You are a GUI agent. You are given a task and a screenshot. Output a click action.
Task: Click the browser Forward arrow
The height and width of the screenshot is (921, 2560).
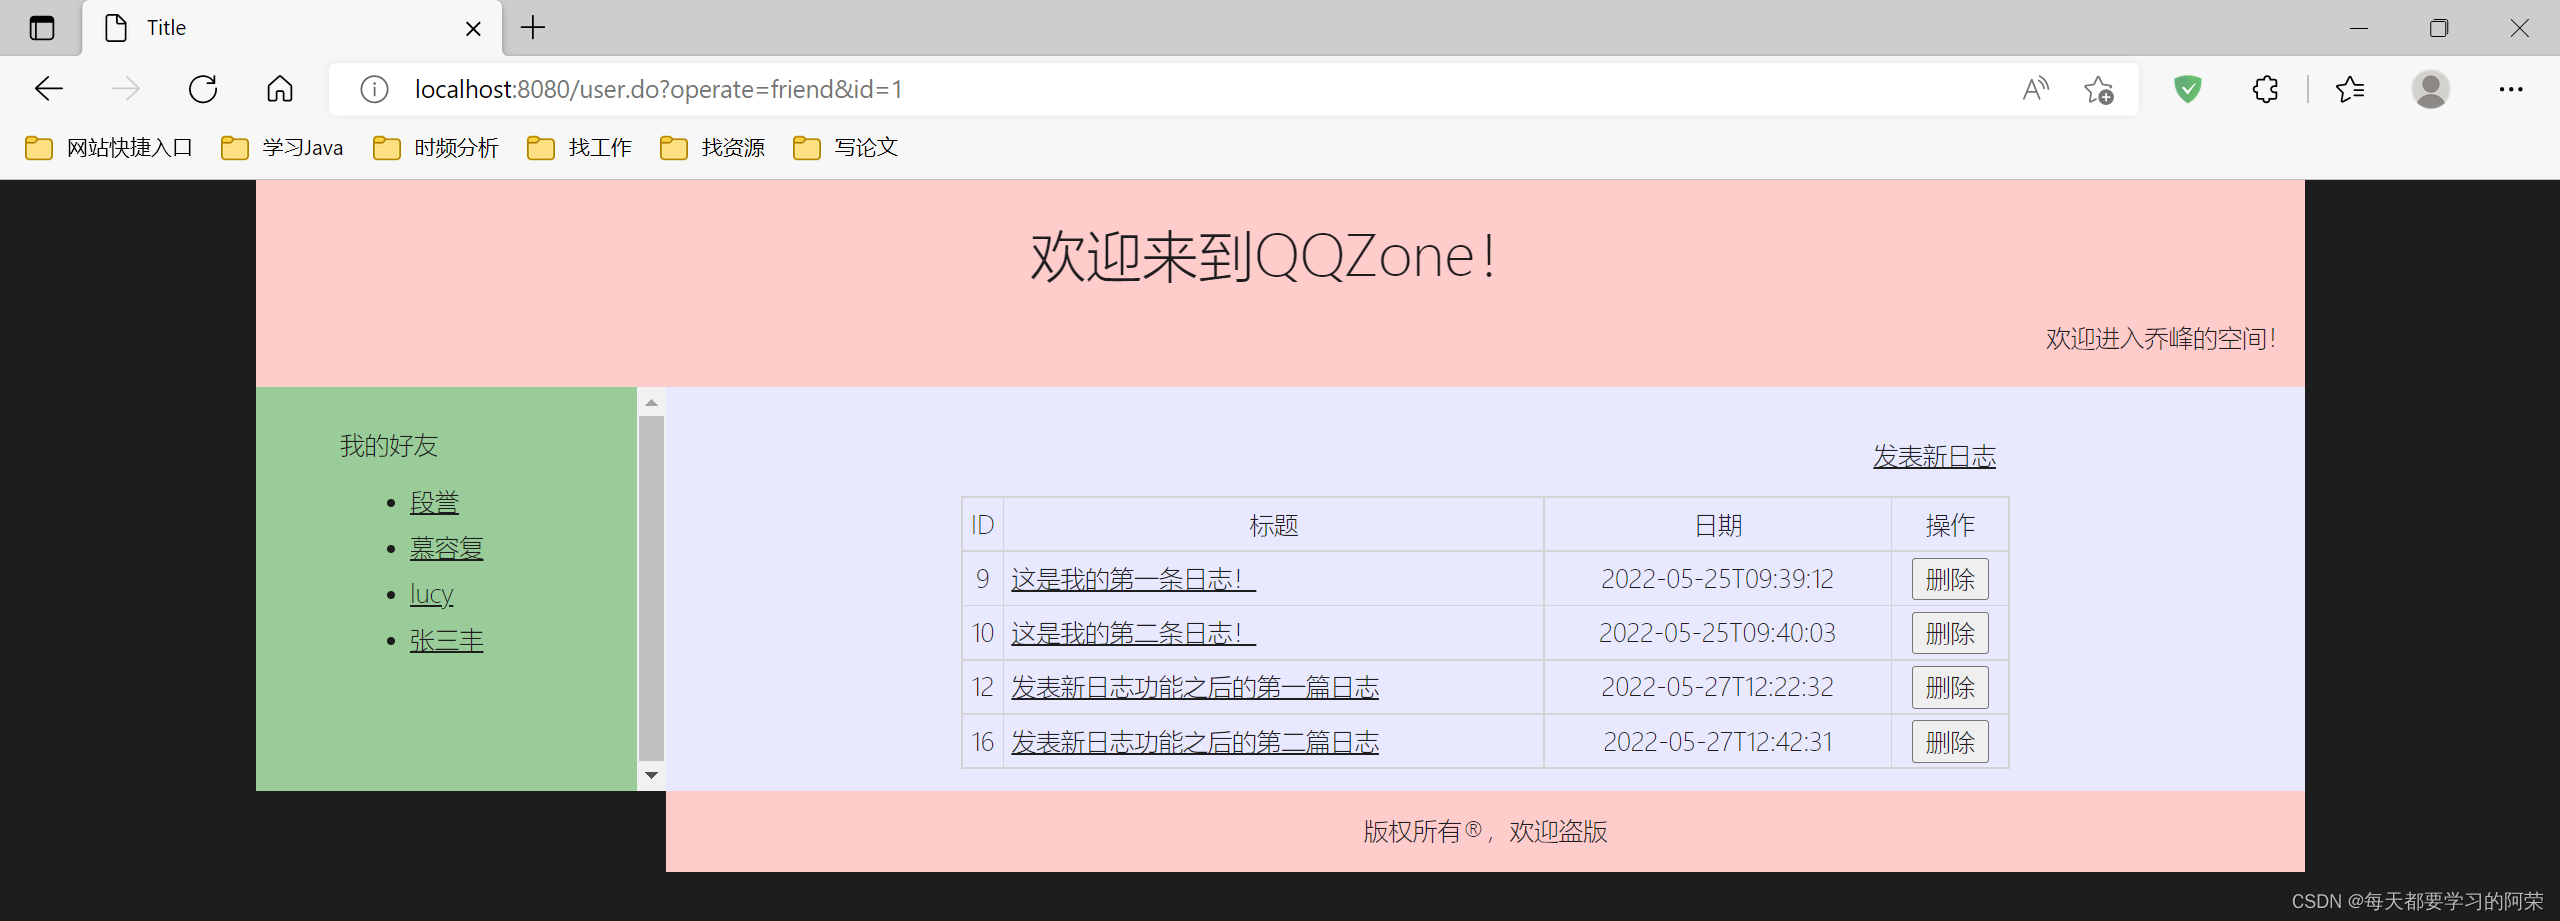click(126, 89)
